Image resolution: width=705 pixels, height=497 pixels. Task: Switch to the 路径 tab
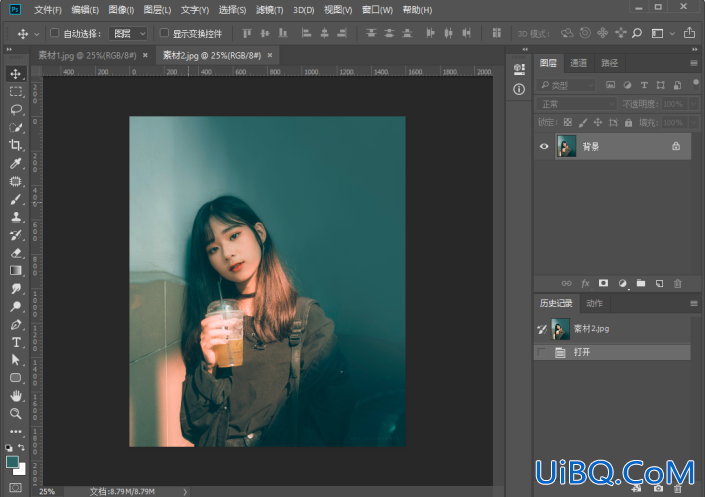pos(610,63)
